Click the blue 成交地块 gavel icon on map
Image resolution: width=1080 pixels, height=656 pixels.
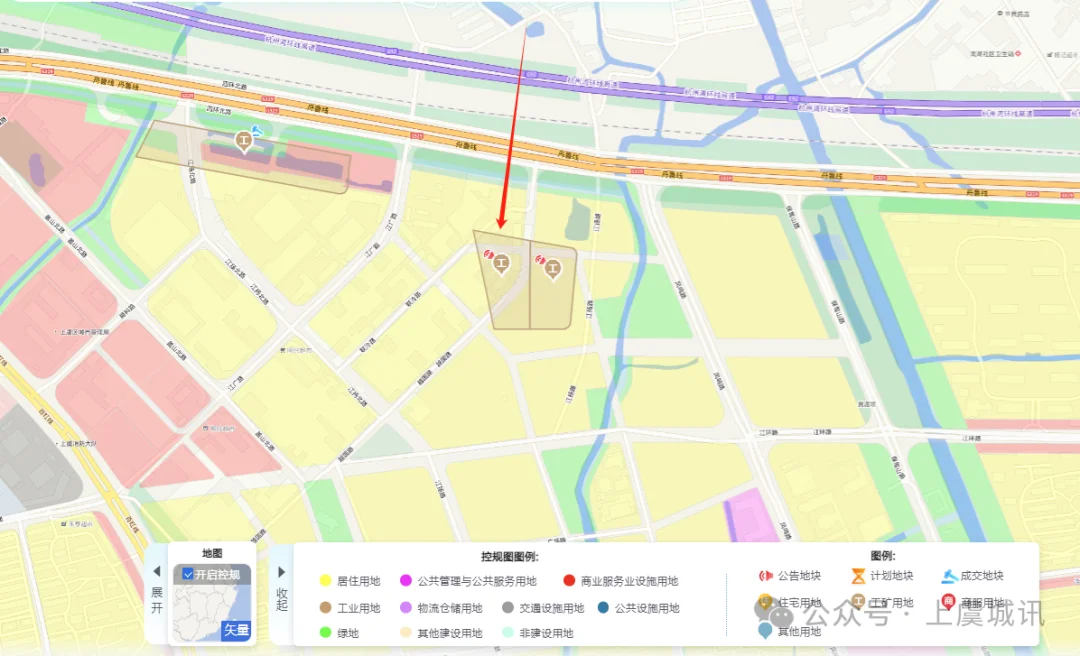tap(257, 130)
